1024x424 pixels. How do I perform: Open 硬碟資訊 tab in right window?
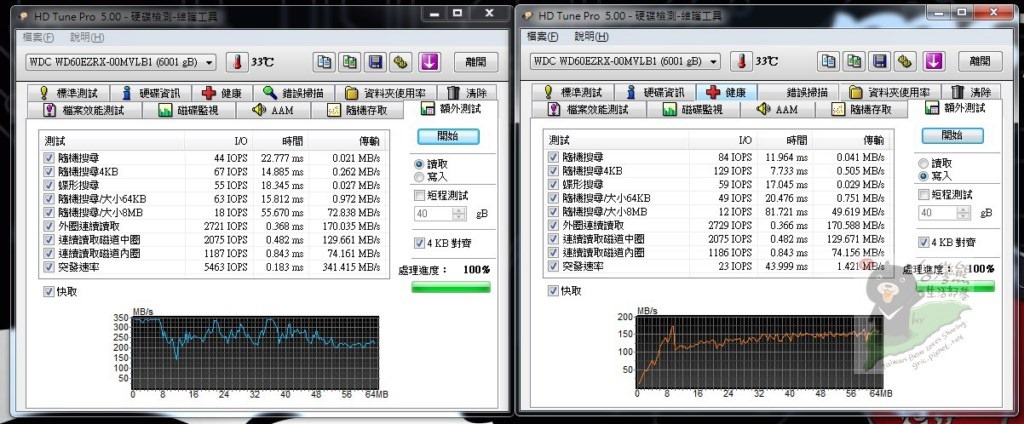656,93
